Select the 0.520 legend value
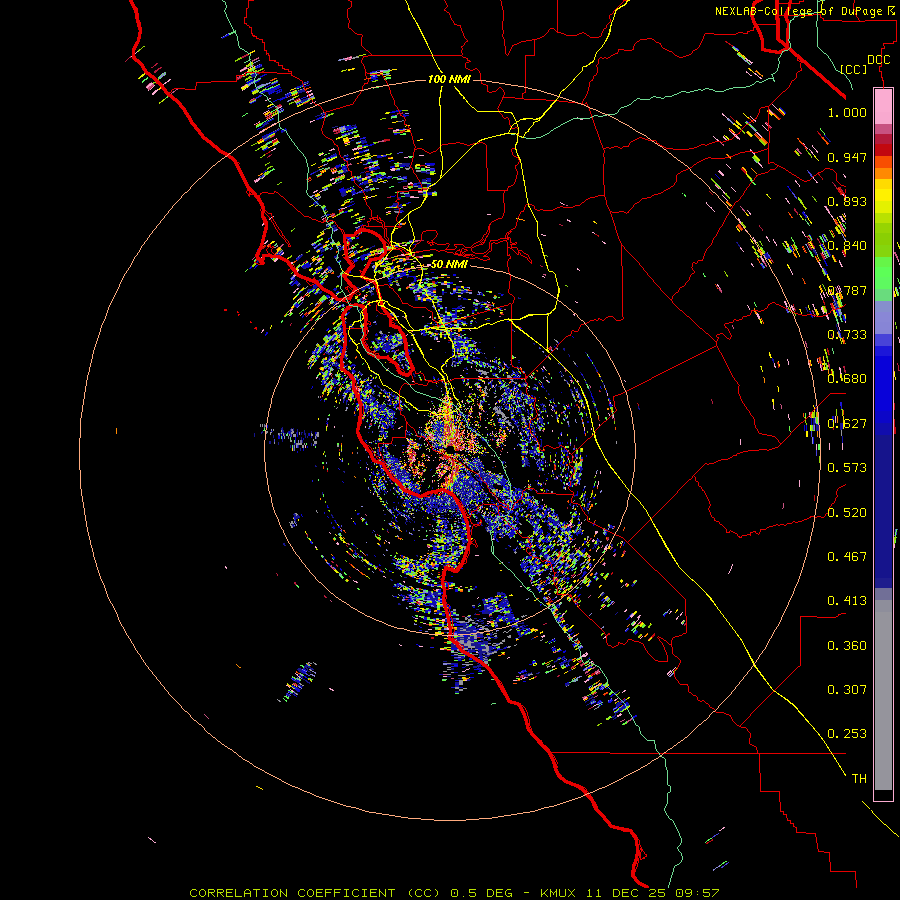900x900 pixels. coord(847,513)
